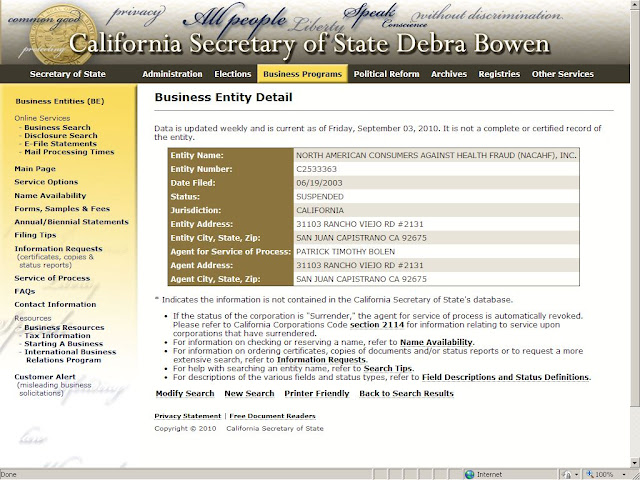Open Service Options in sidebar
The width and height of the screenshot is (640, 480).
point(46,182)
